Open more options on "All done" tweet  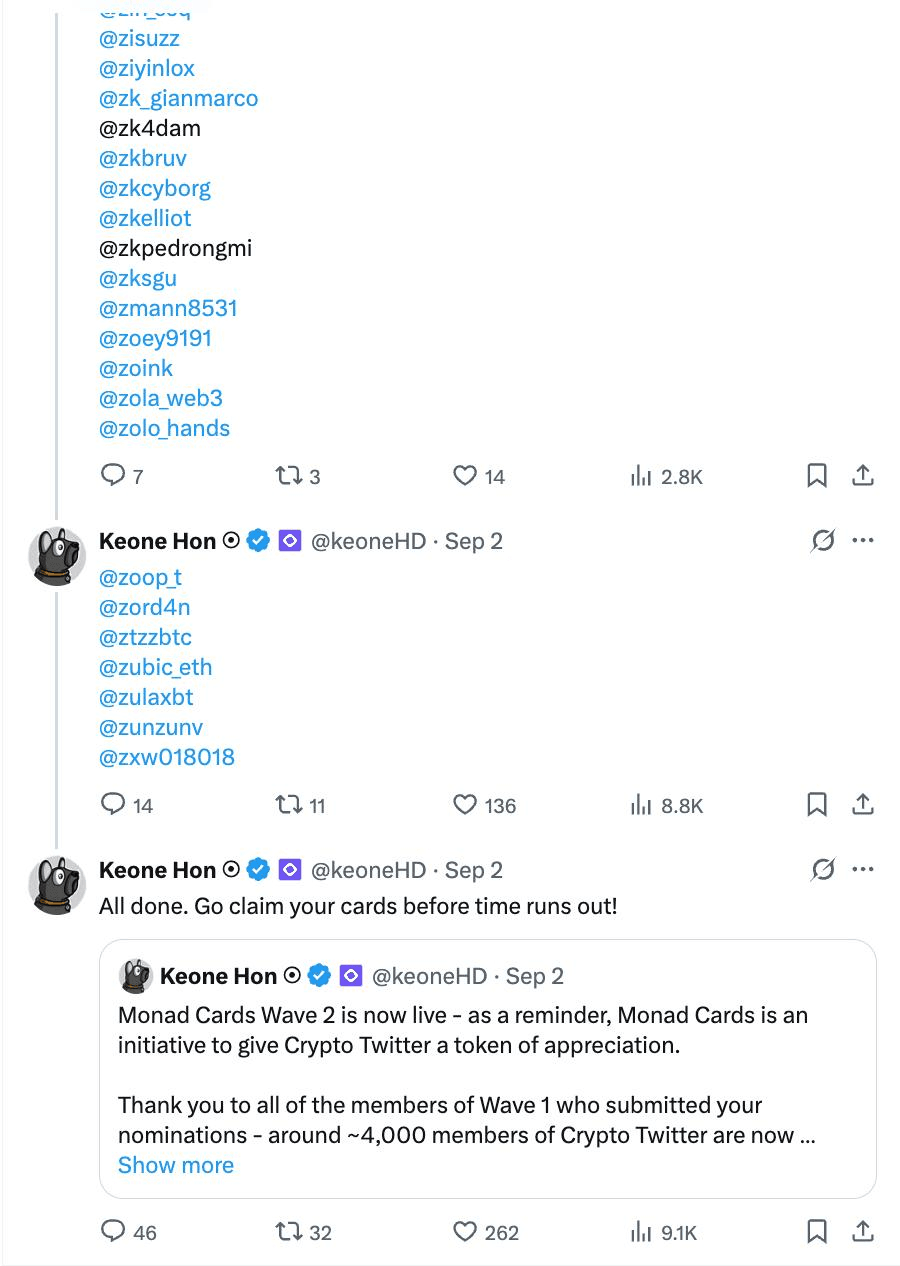863,870
